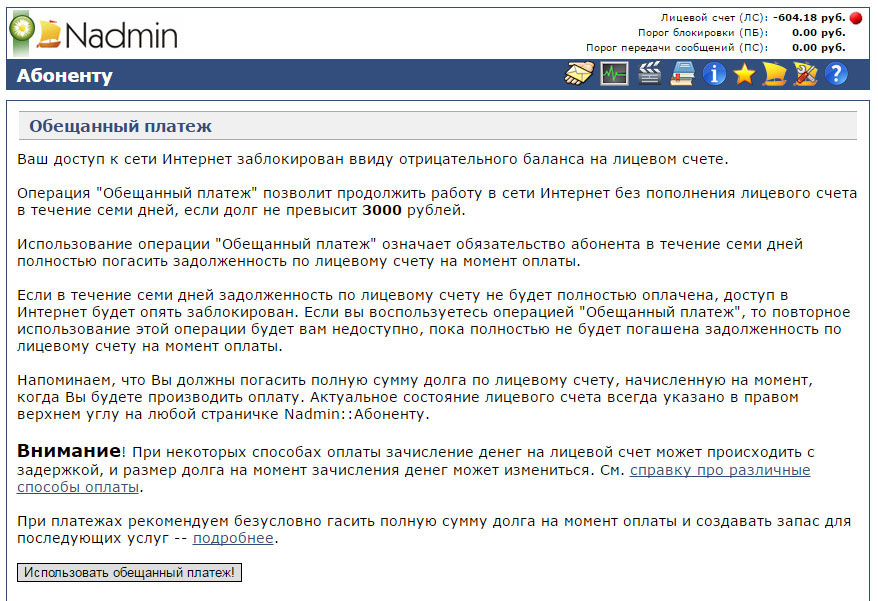Screen dimensions: 878x601
Task: Click the Обещанный платеж section heading
Action: click(x=120, y=126)
